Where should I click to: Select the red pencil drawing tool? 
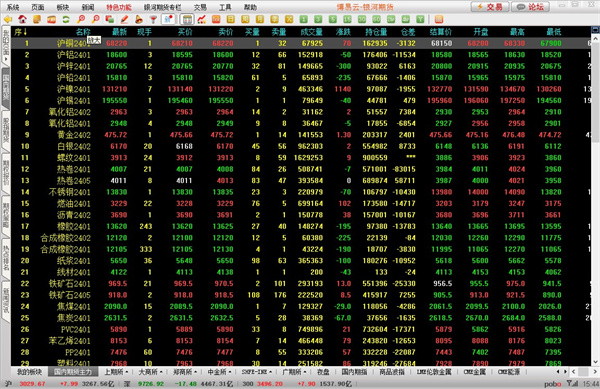point(124,19)
